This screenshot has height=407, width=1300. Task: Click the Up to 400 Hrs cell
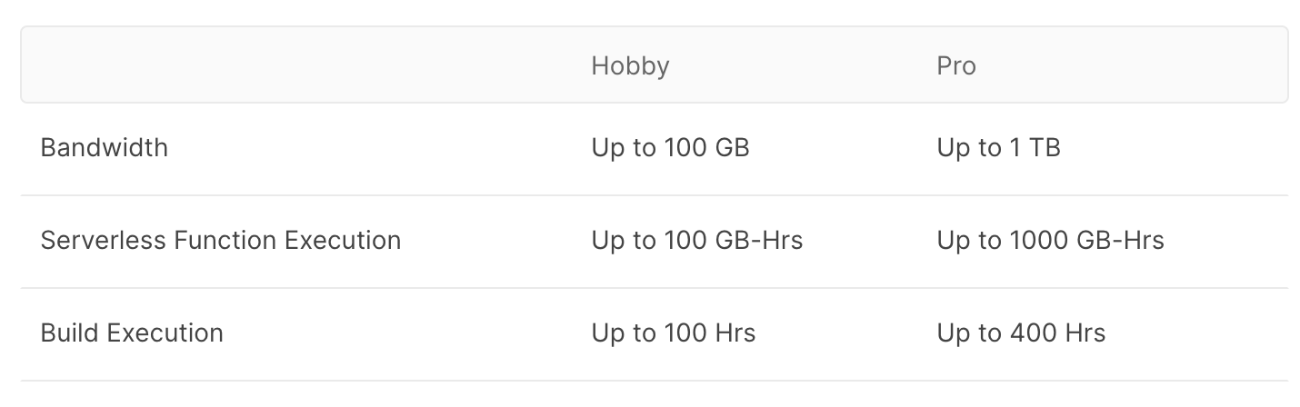pyautogui.click(x=1021, y=333)
